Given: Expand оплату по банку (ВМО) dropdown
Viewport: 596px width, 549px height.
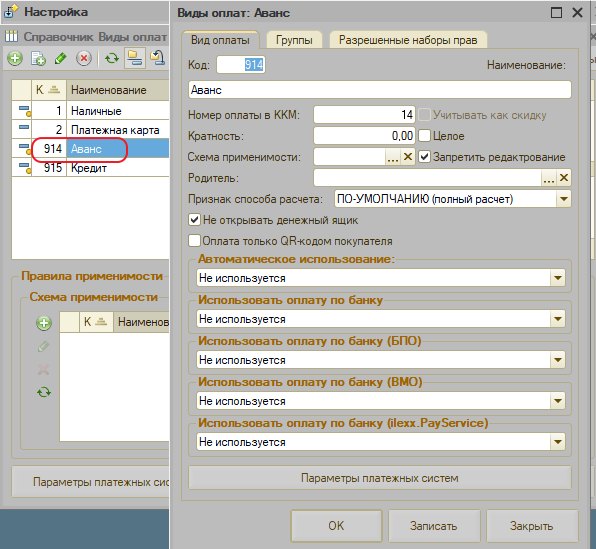Looking at the screenshot, I should pos(558,400).
